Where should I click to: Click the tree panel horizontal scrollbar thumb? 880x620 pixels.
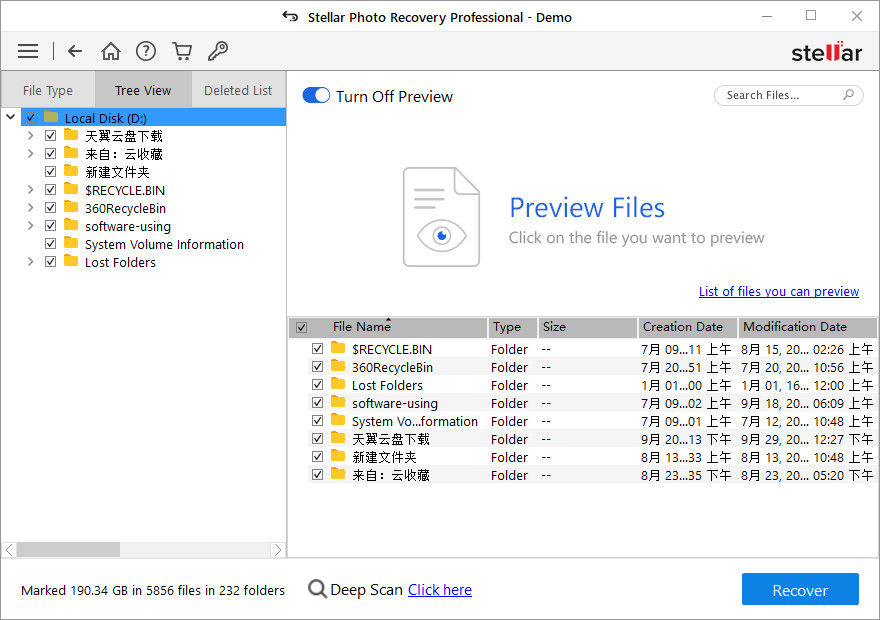coord(68,549)
